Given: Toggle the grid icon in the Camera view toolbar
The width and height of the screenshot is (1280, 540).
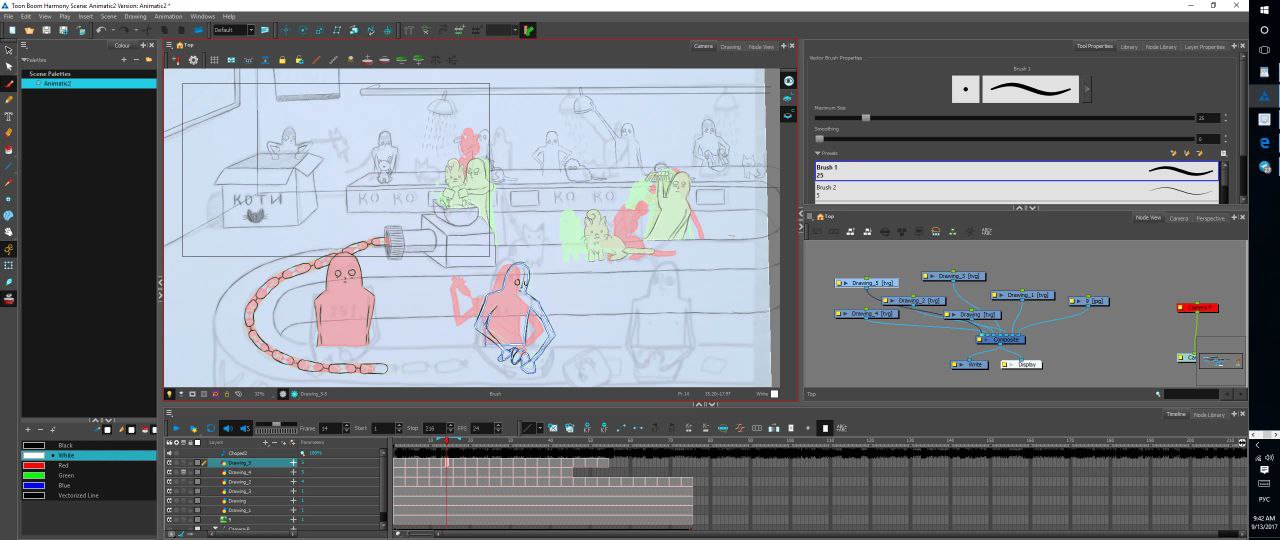Looking at the screenshot, I should coord(213,60).
